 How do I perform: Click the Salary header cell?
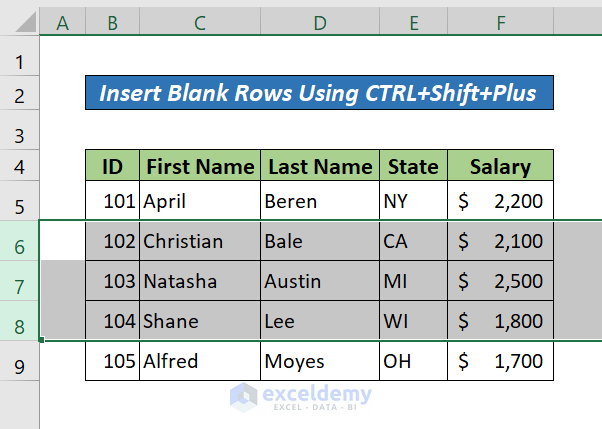coord(500,166)
